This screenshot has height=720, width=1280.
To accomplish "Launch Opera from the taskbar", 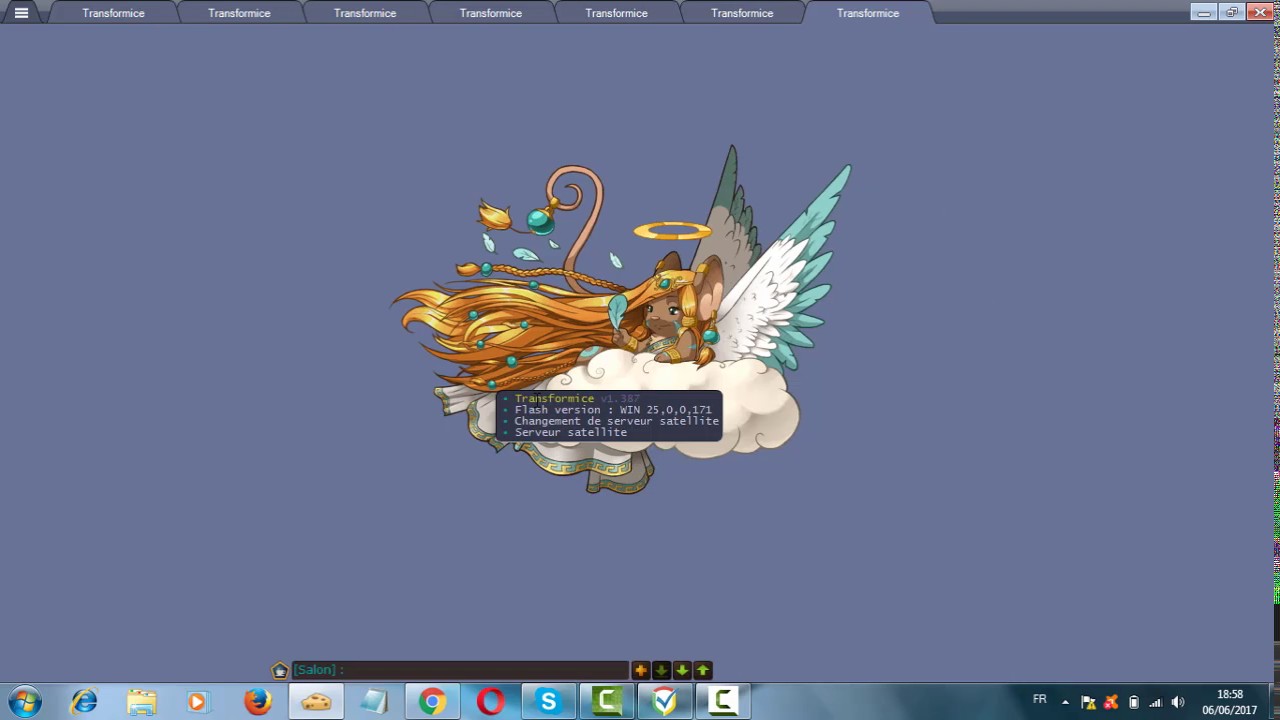I will (x=490, y=702).
